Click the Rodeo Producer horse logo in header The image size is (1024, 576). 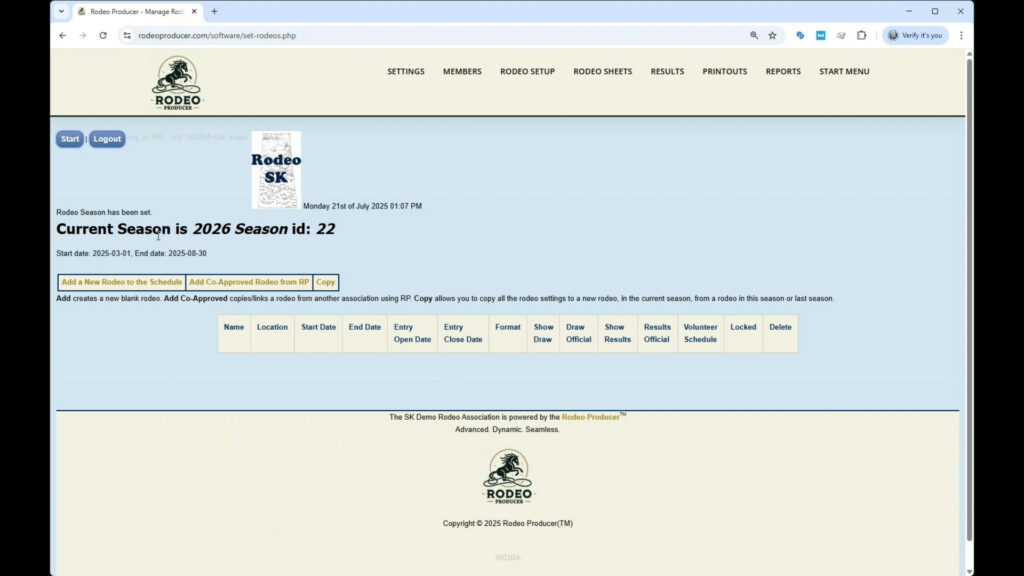click(x=176, y=83)
